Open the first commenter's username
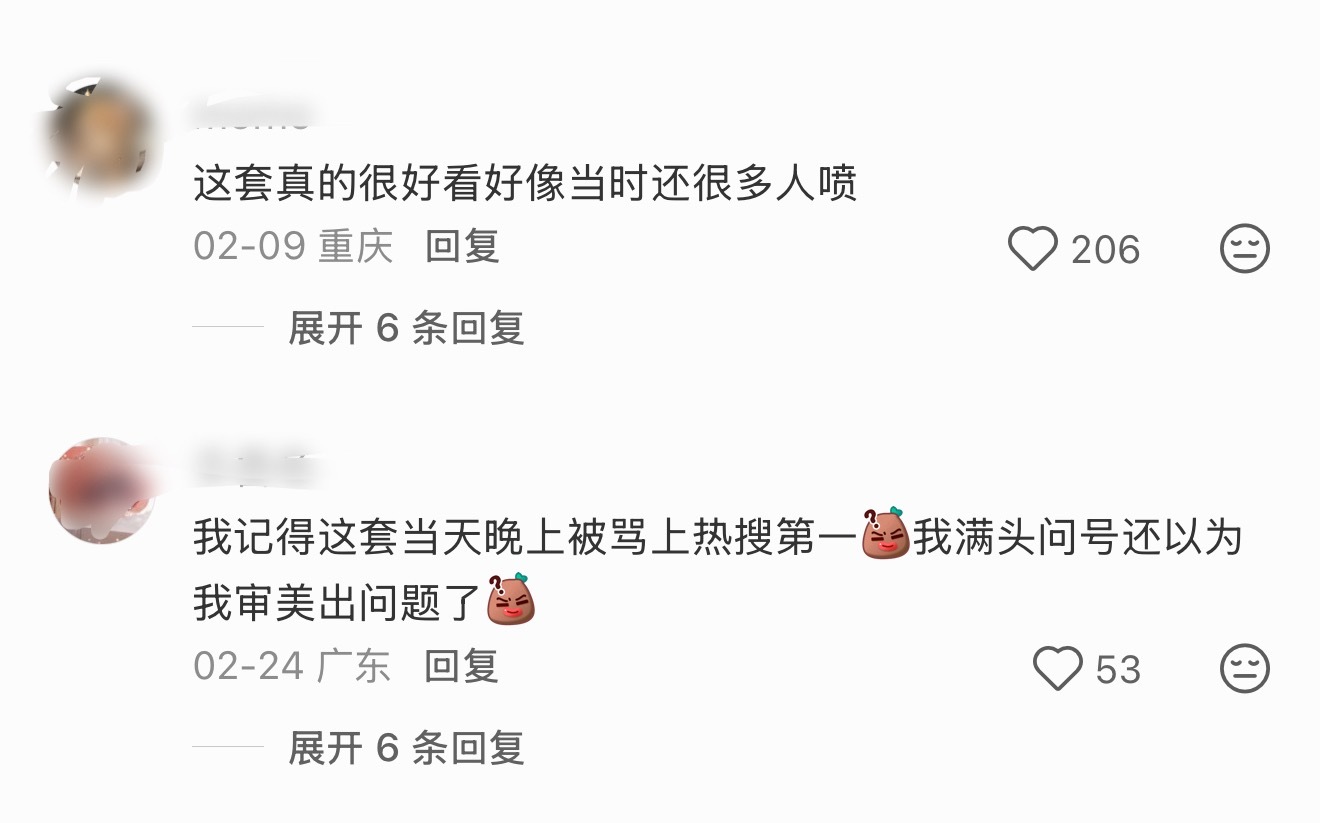The width and height of the screenshot is (1320, 823). click(255, 118)
